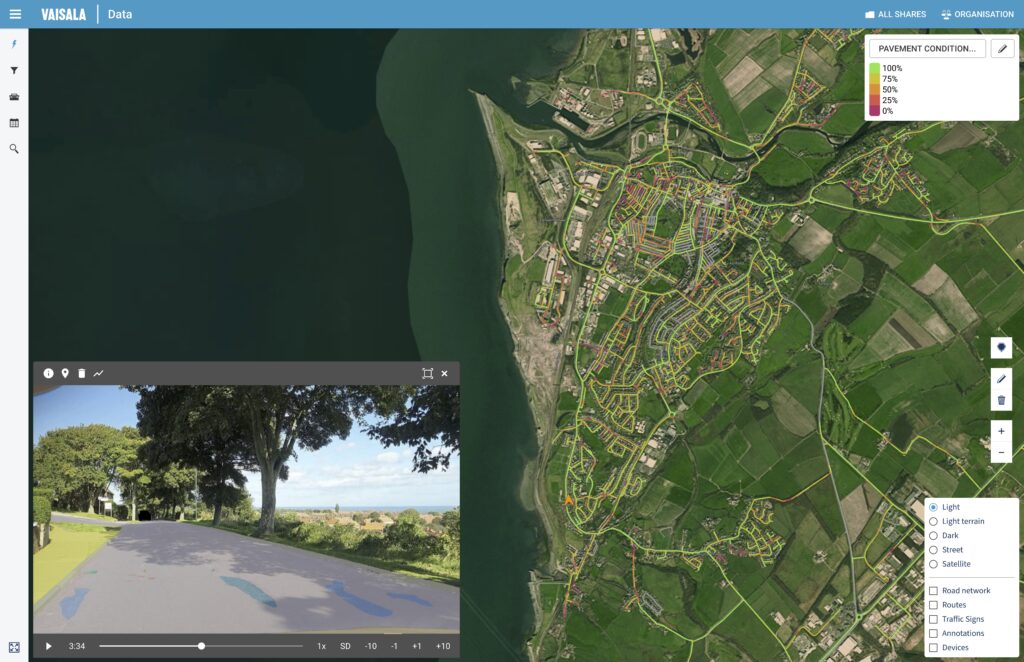Close the video panel
1024x662 pixels.
445,373
